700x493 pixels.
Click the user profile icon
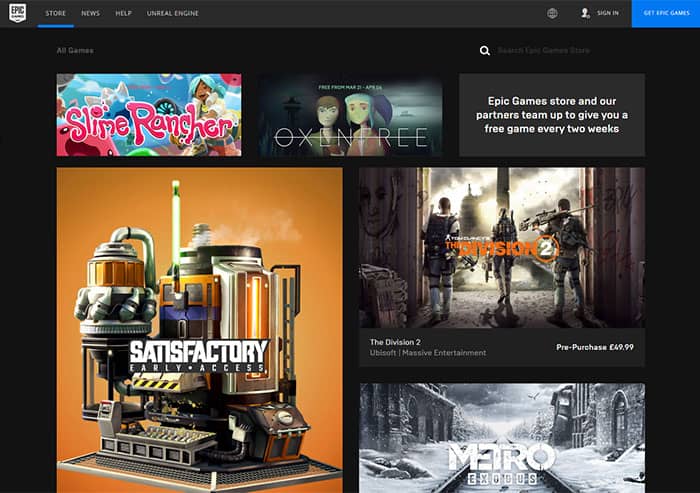[585, 13]
